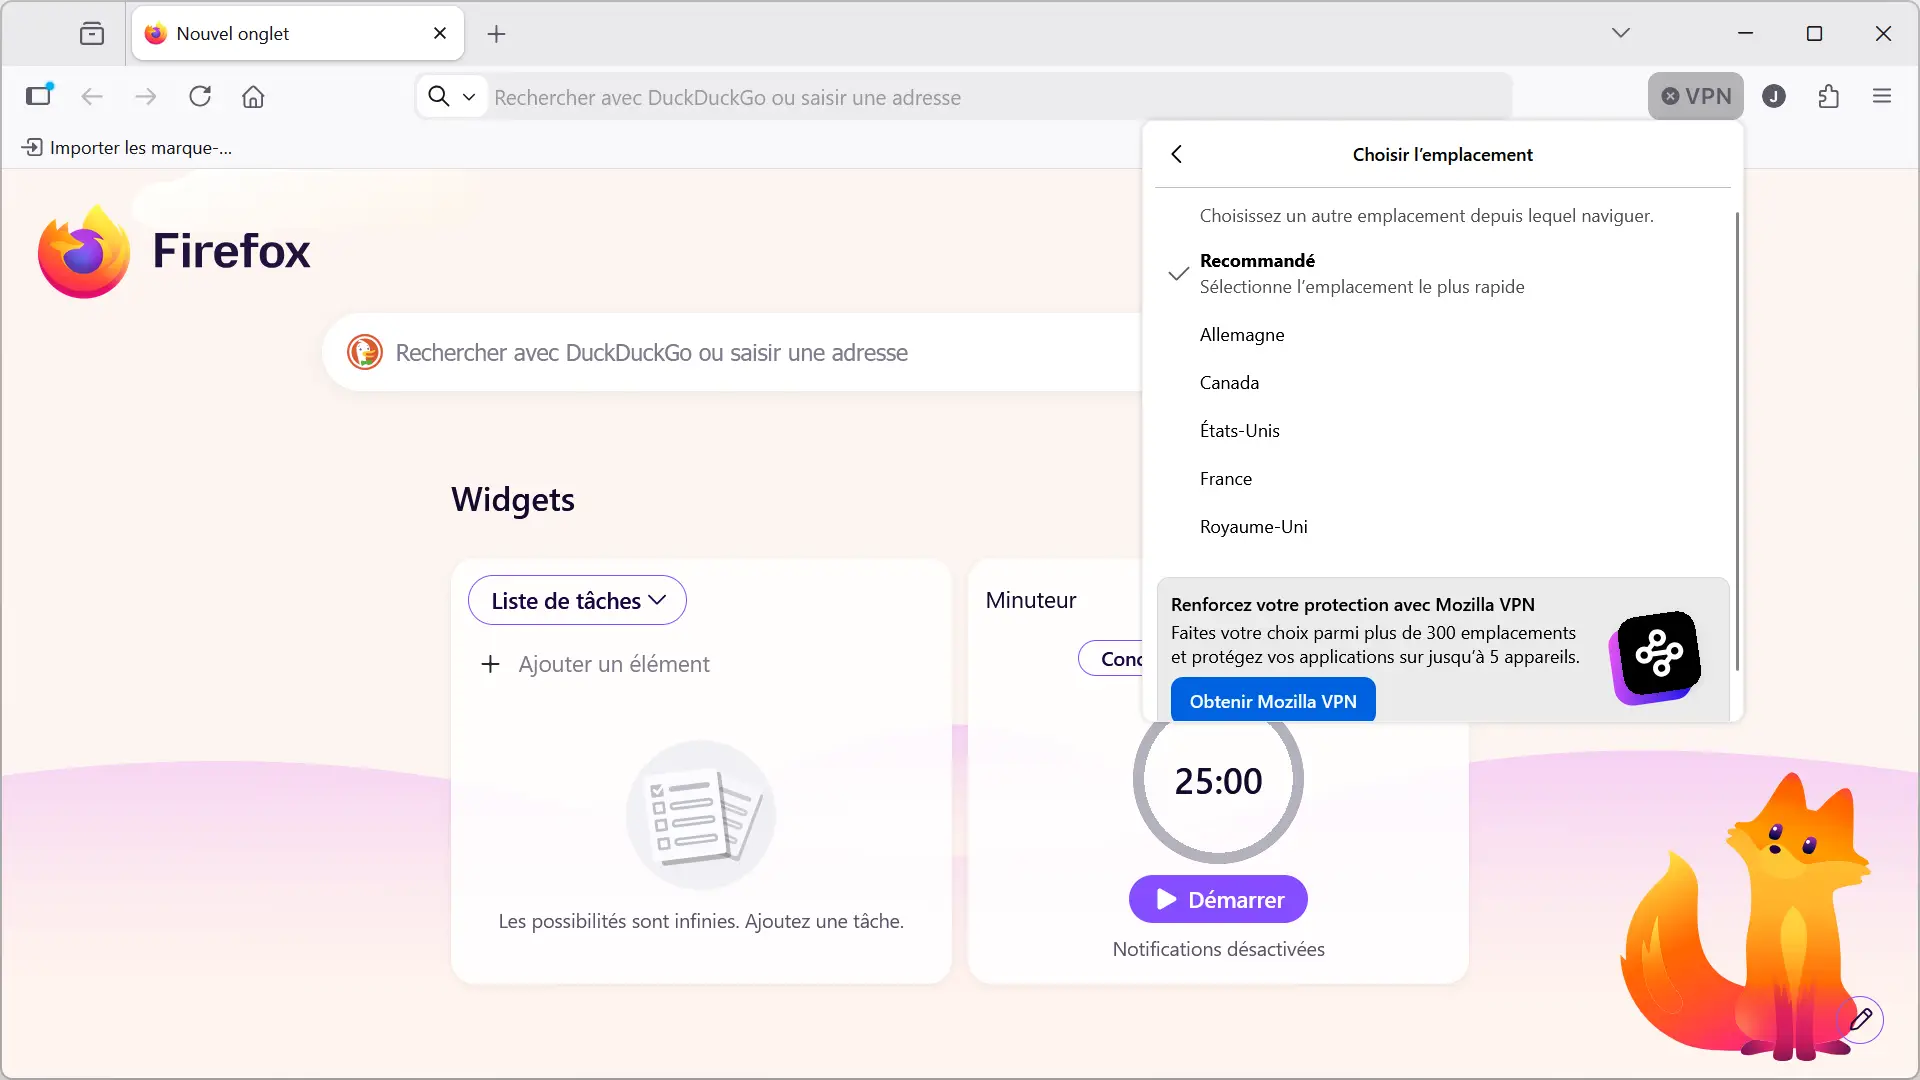Click the empty task list illustration
The height and width of the screenshot is (1080, 1920).
pyautogui.click(x=701, y=815)
